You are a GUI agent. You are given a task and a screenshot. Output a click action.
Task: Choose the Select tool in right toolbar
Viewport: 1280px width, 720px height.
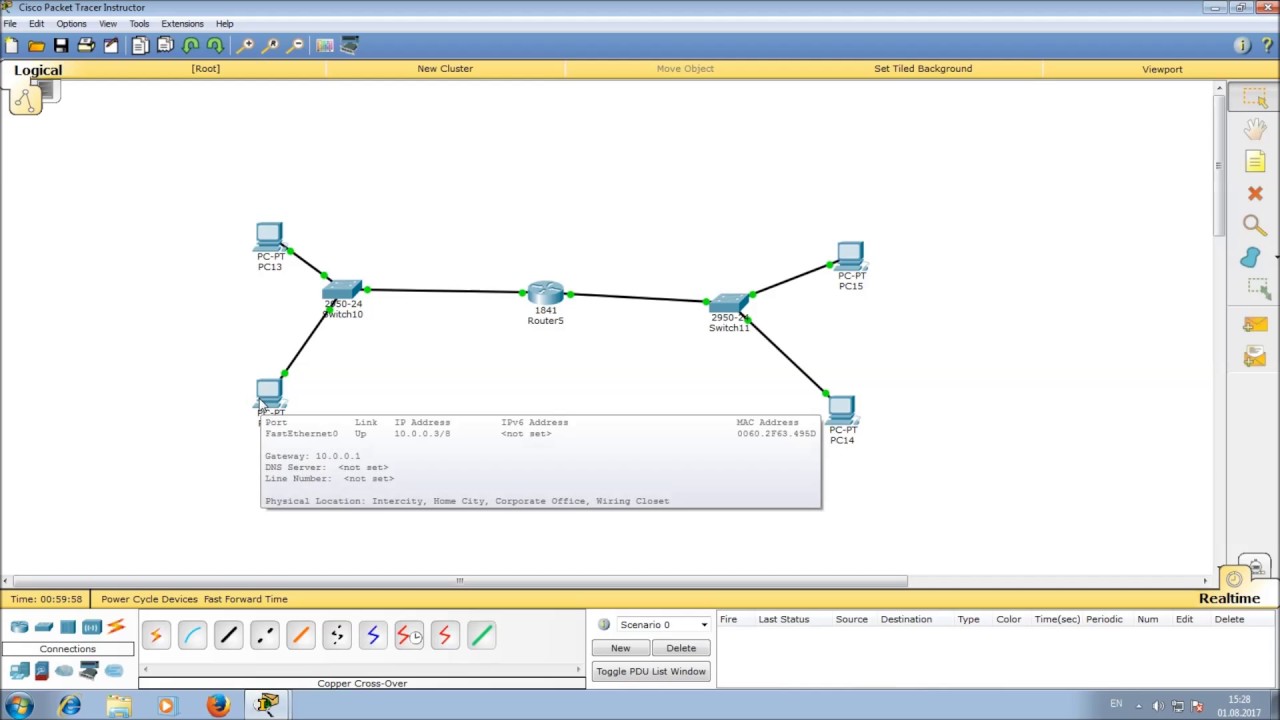pos(1255,97)
